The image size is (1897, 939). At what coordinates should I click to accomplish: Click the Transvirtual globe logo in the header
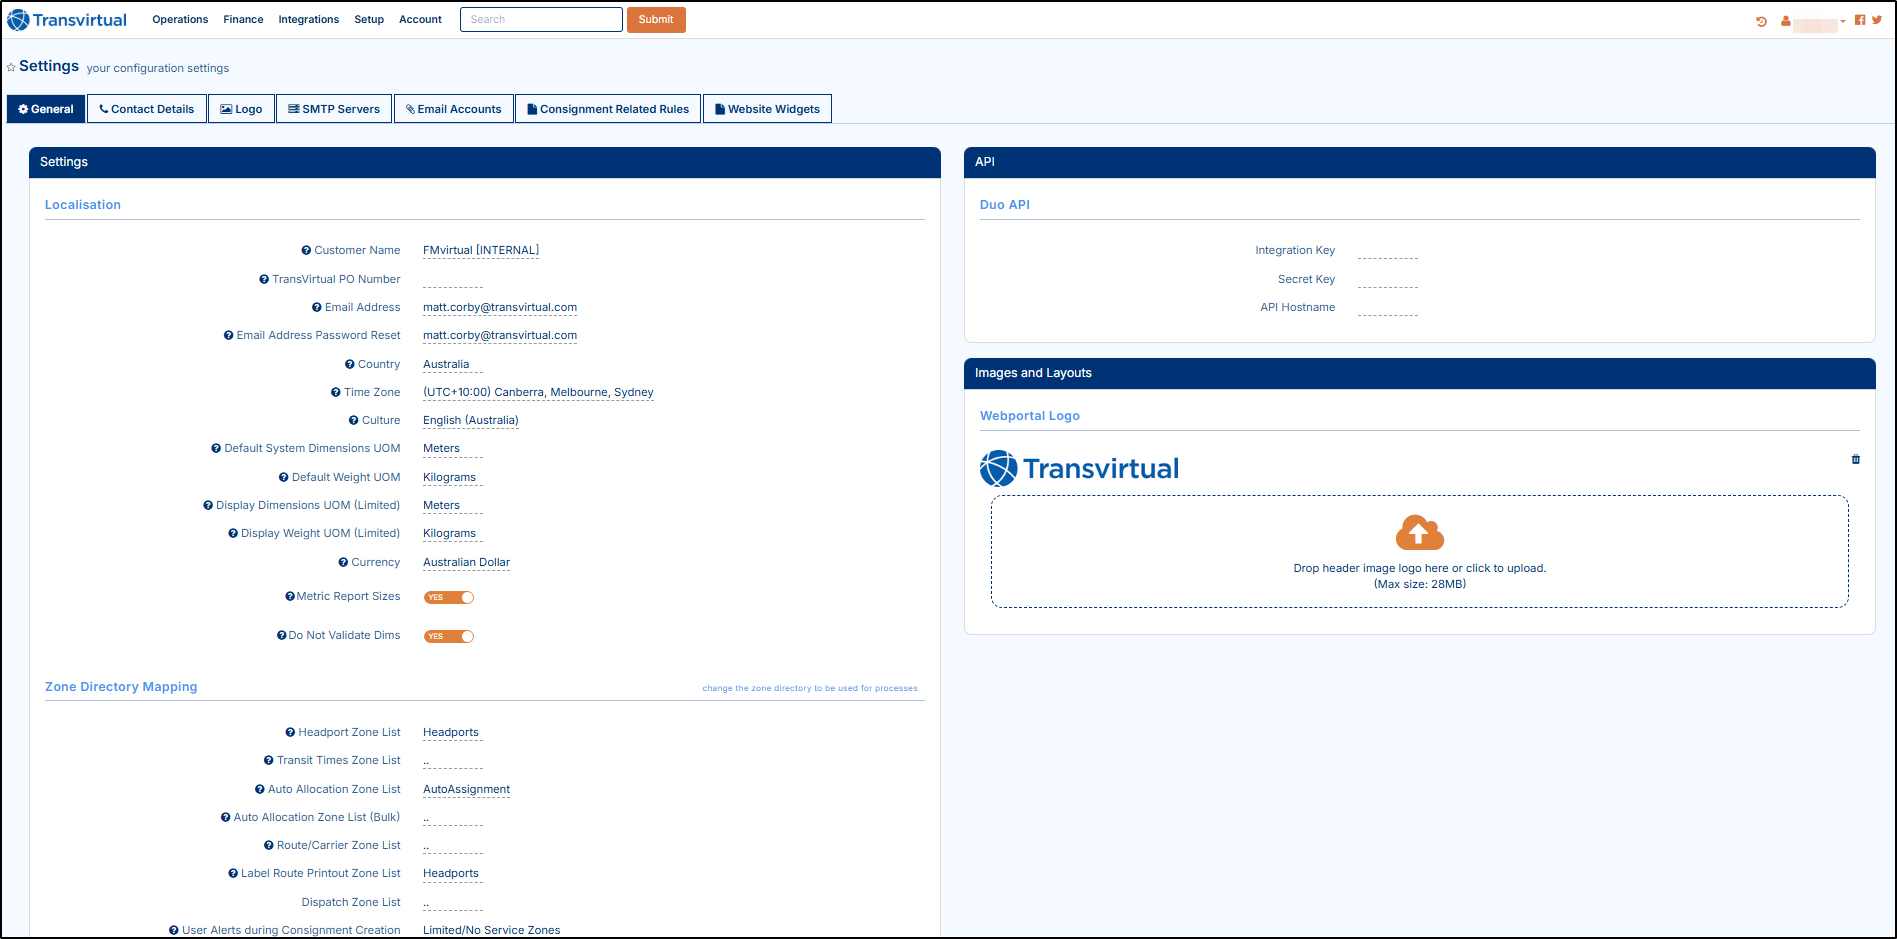(x=18, y=20)
